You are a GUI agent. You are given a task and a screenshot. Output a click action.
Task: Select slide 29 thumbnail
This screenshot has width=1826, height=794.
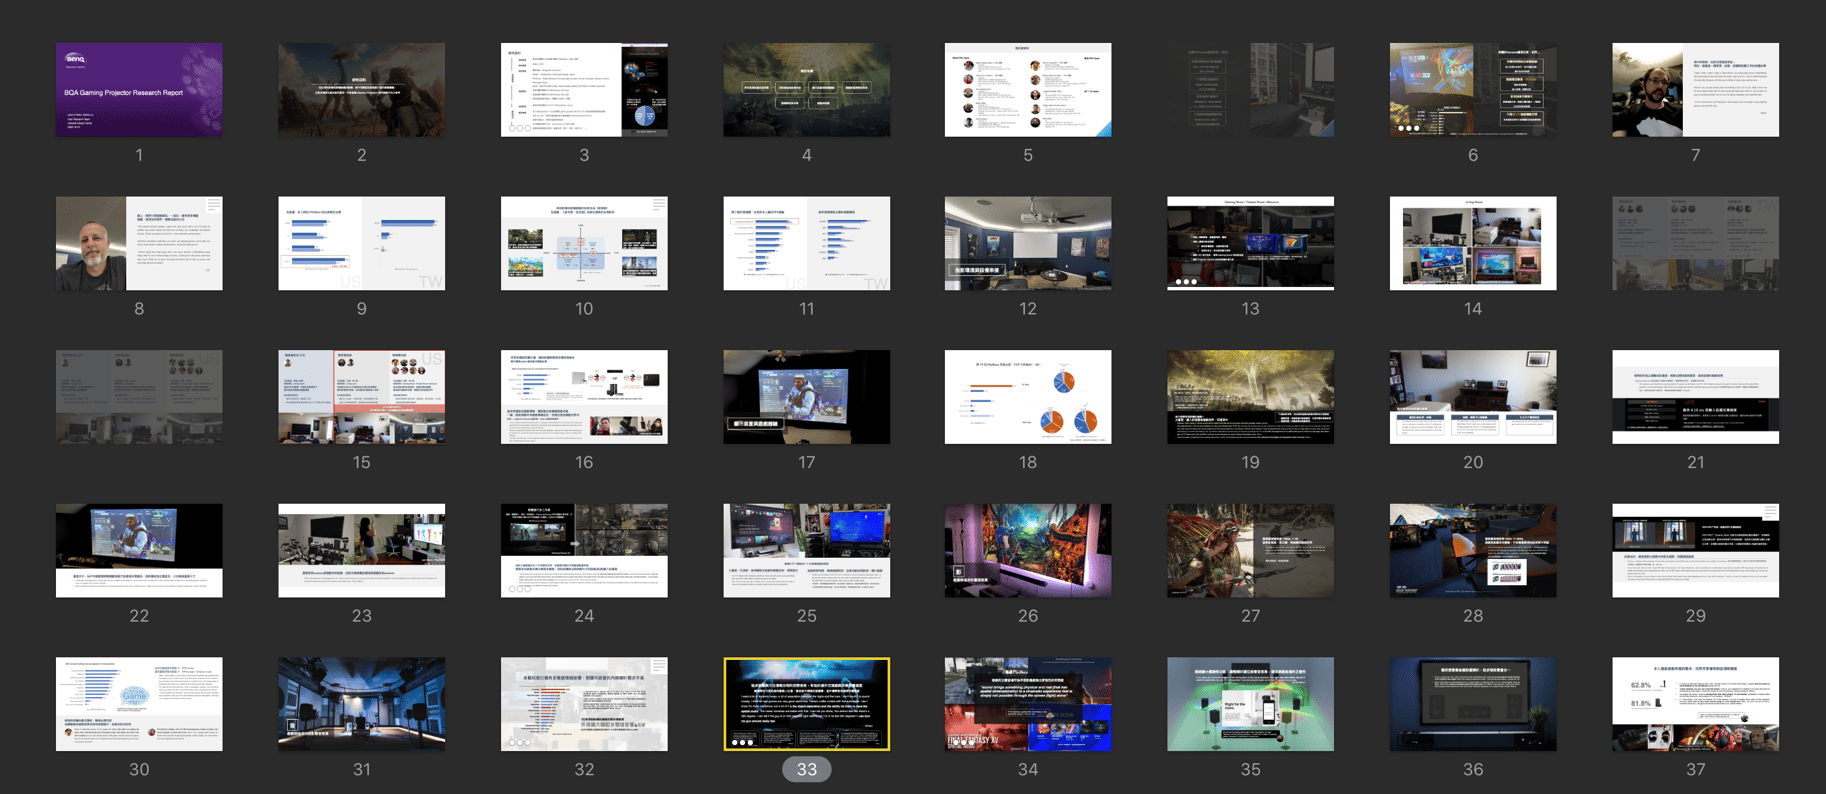tap(1695, 550)
